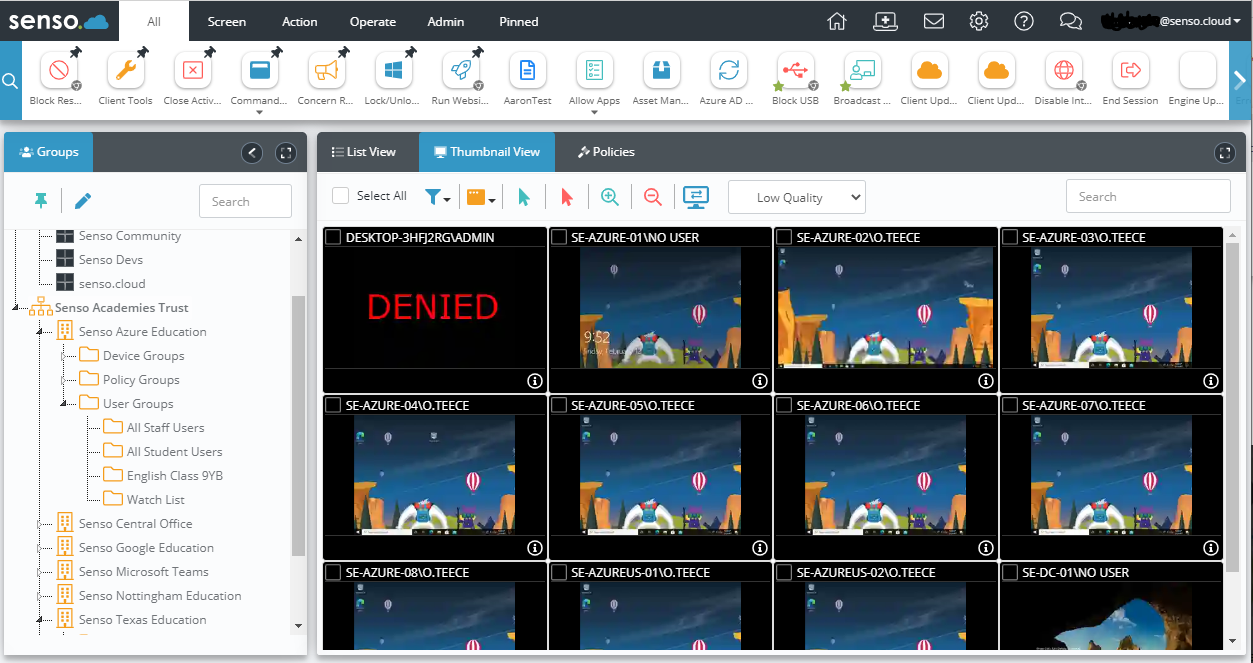The image size is (1253, 663).
Task: Open the help question mark icon
Action: coord(1024,21)
